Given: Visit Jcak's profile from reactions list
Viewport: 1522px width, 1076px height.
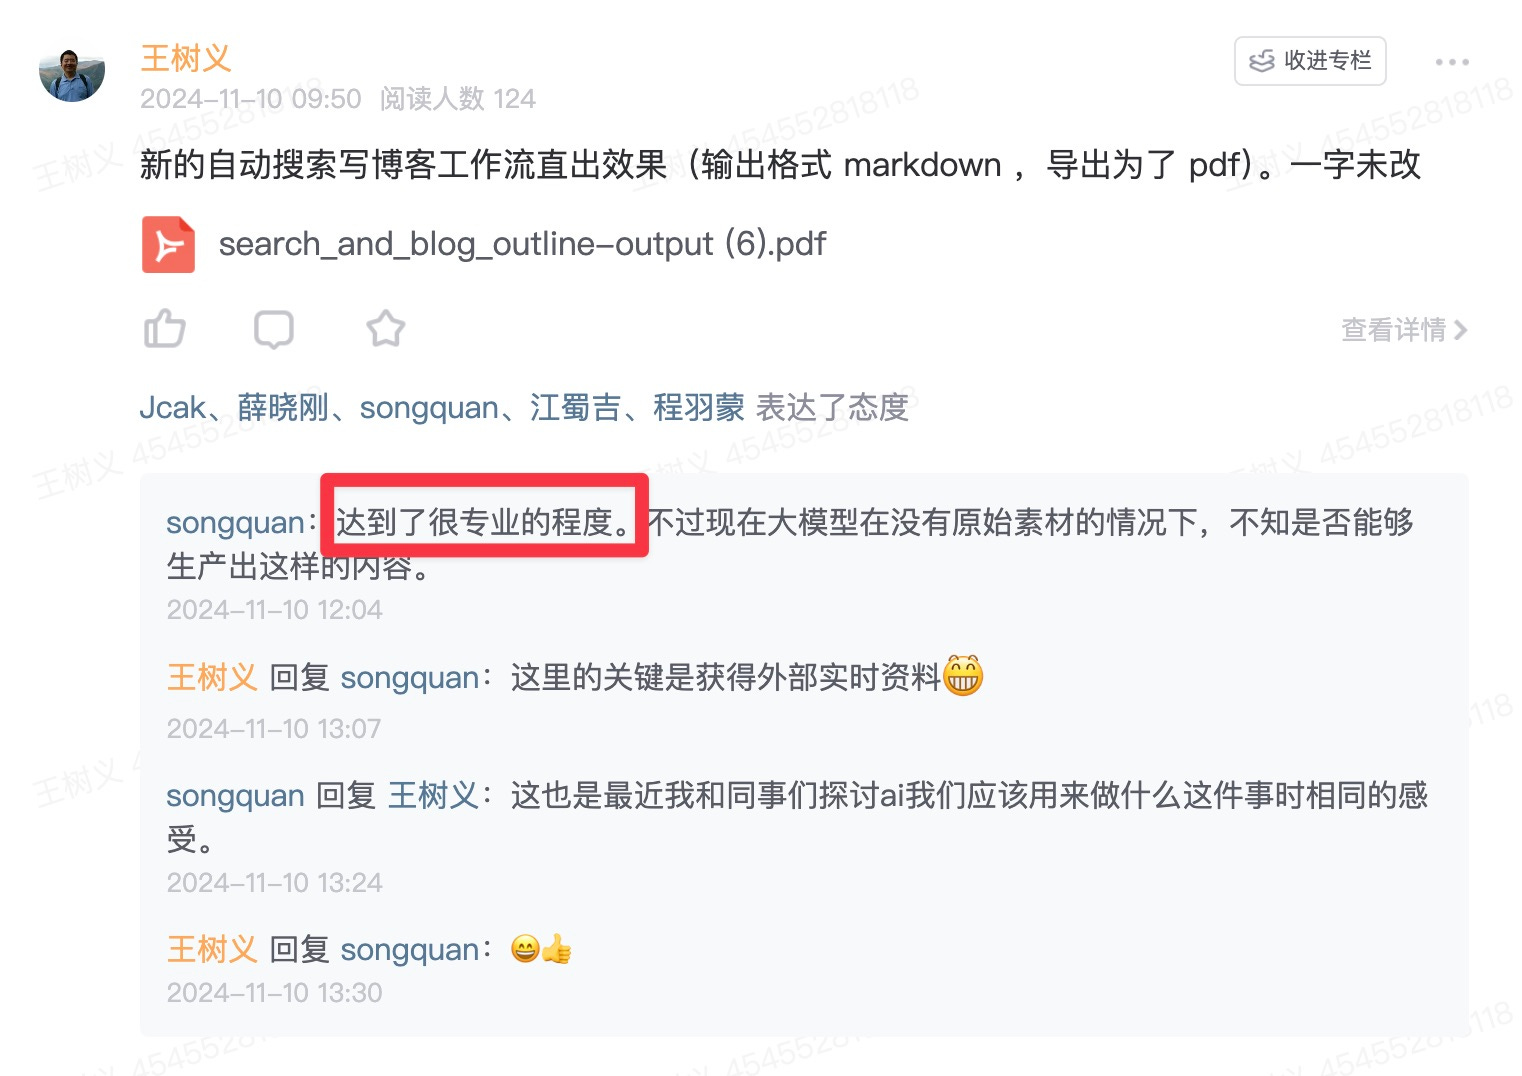Looking at the screenshot, I should 172,407.
